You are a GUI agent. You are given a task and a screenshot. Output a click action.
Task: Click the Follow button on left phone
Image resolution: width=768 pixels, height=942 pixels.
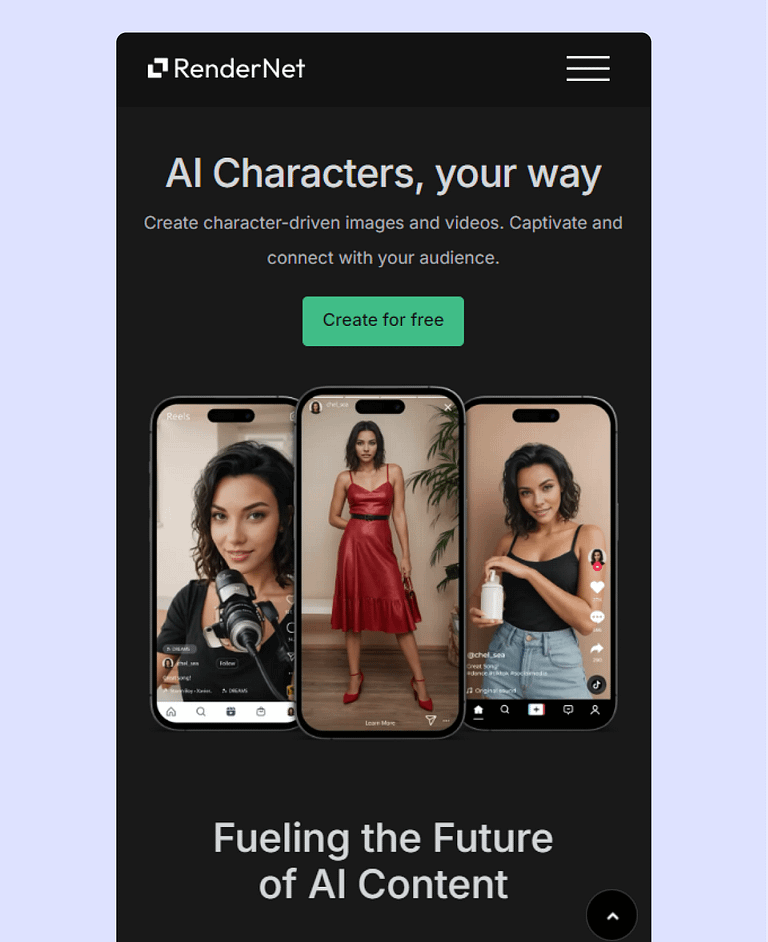click(227, 663)
